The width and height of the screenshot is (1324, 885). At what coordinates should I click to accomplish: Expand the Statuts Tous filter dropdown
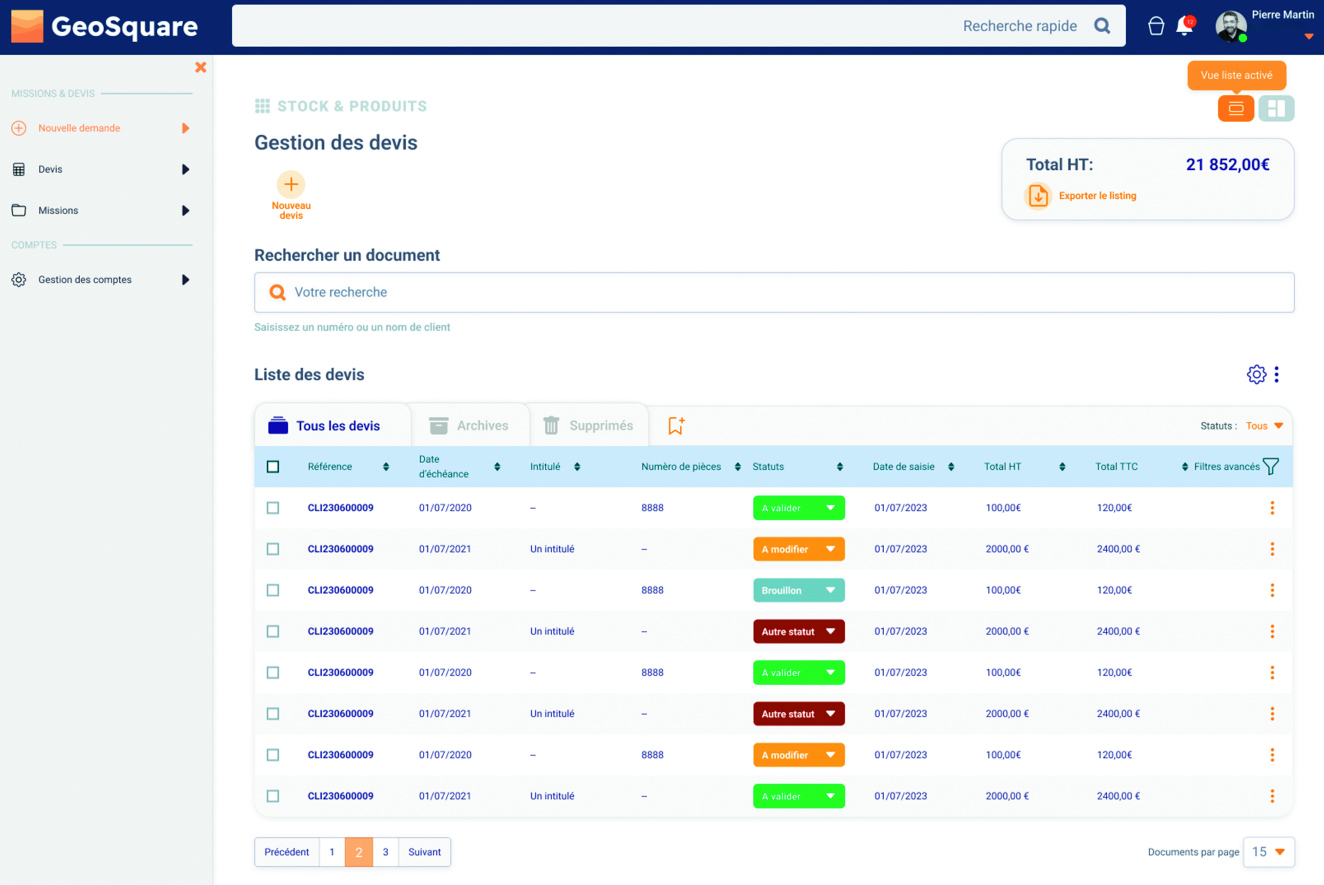coord(1265,426)
